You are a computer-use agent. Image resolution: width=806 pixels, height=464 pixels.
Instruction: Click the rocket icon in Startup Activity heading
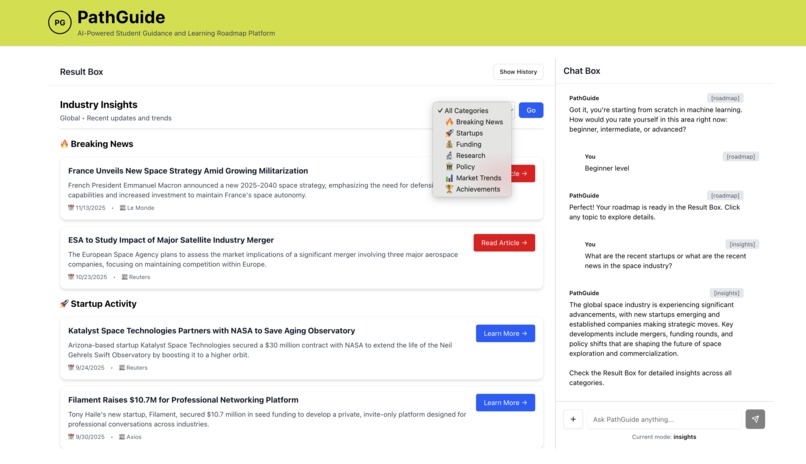coord(64,304)
